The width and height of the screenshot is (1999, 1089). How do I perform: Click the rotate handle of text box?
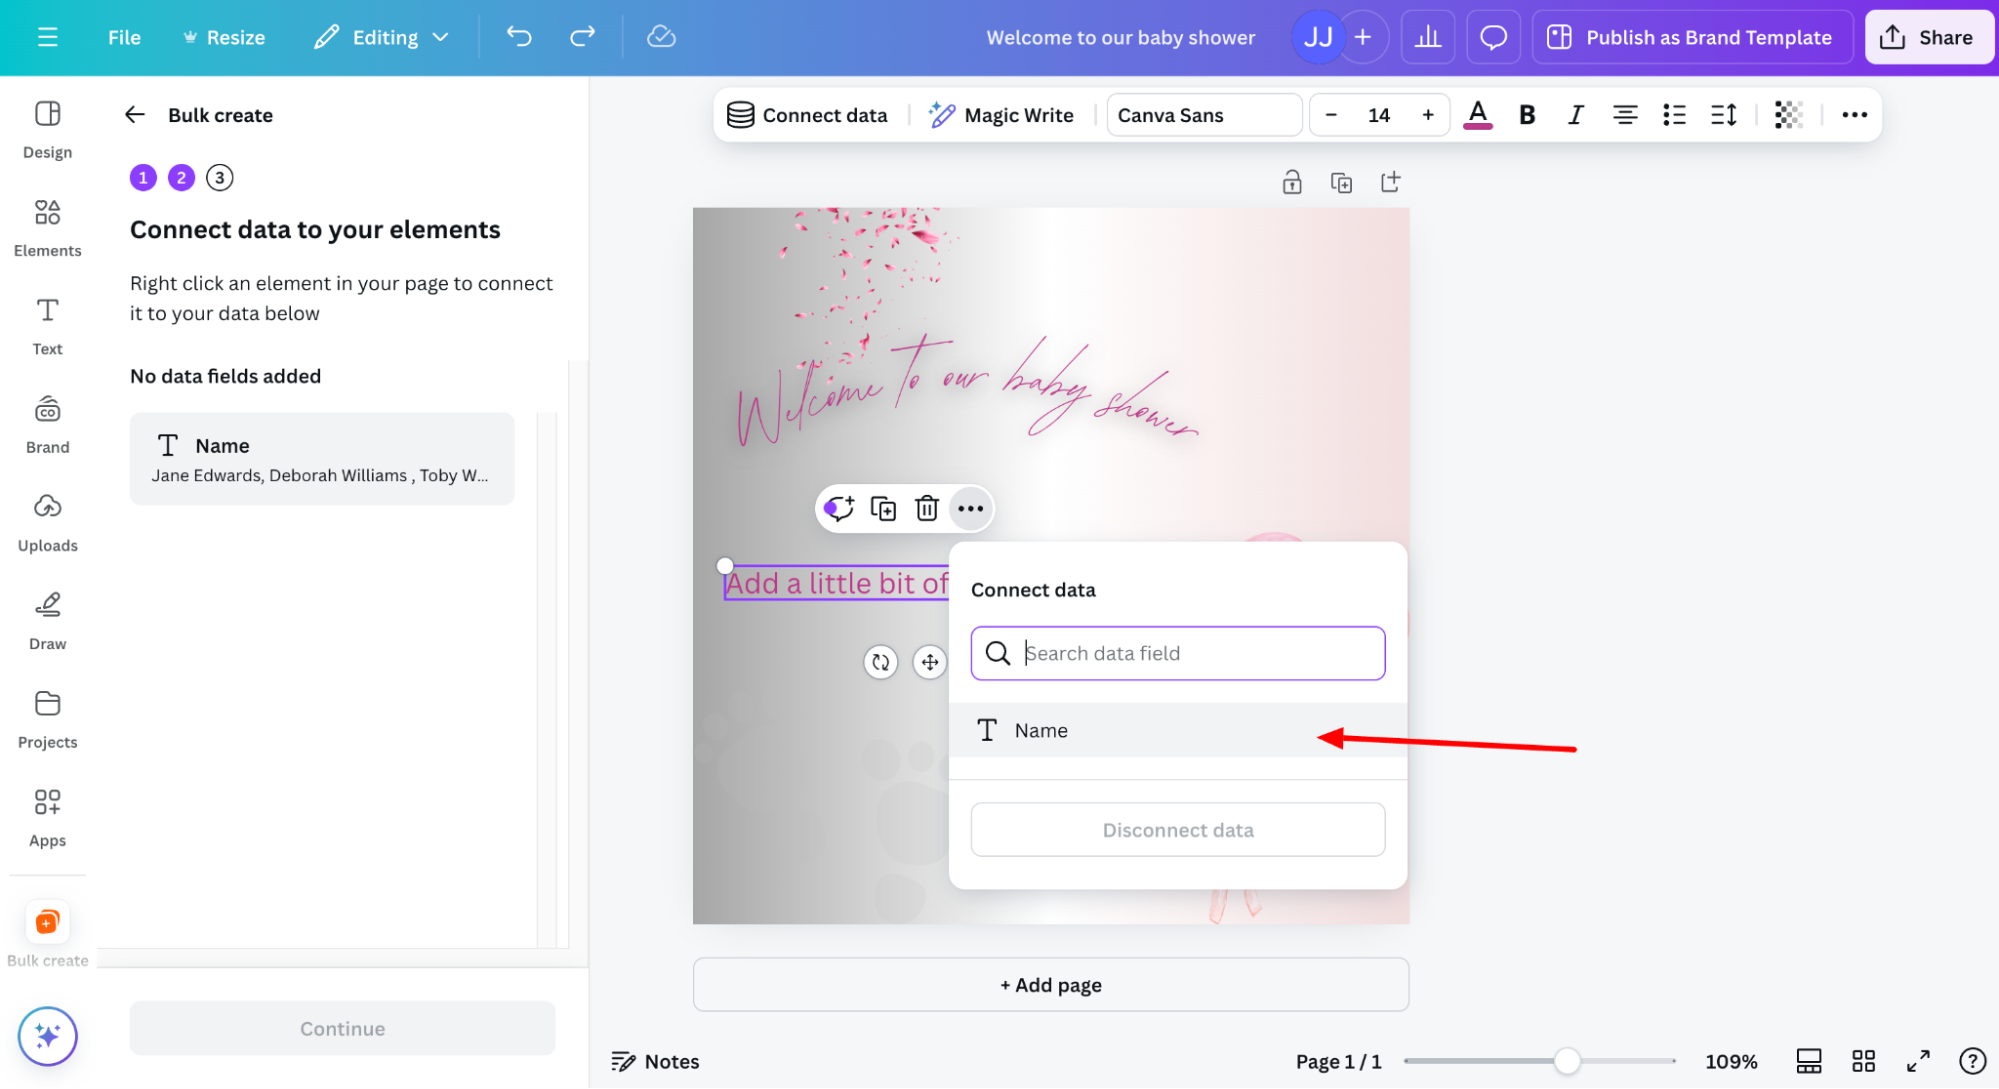pos(880,662)
